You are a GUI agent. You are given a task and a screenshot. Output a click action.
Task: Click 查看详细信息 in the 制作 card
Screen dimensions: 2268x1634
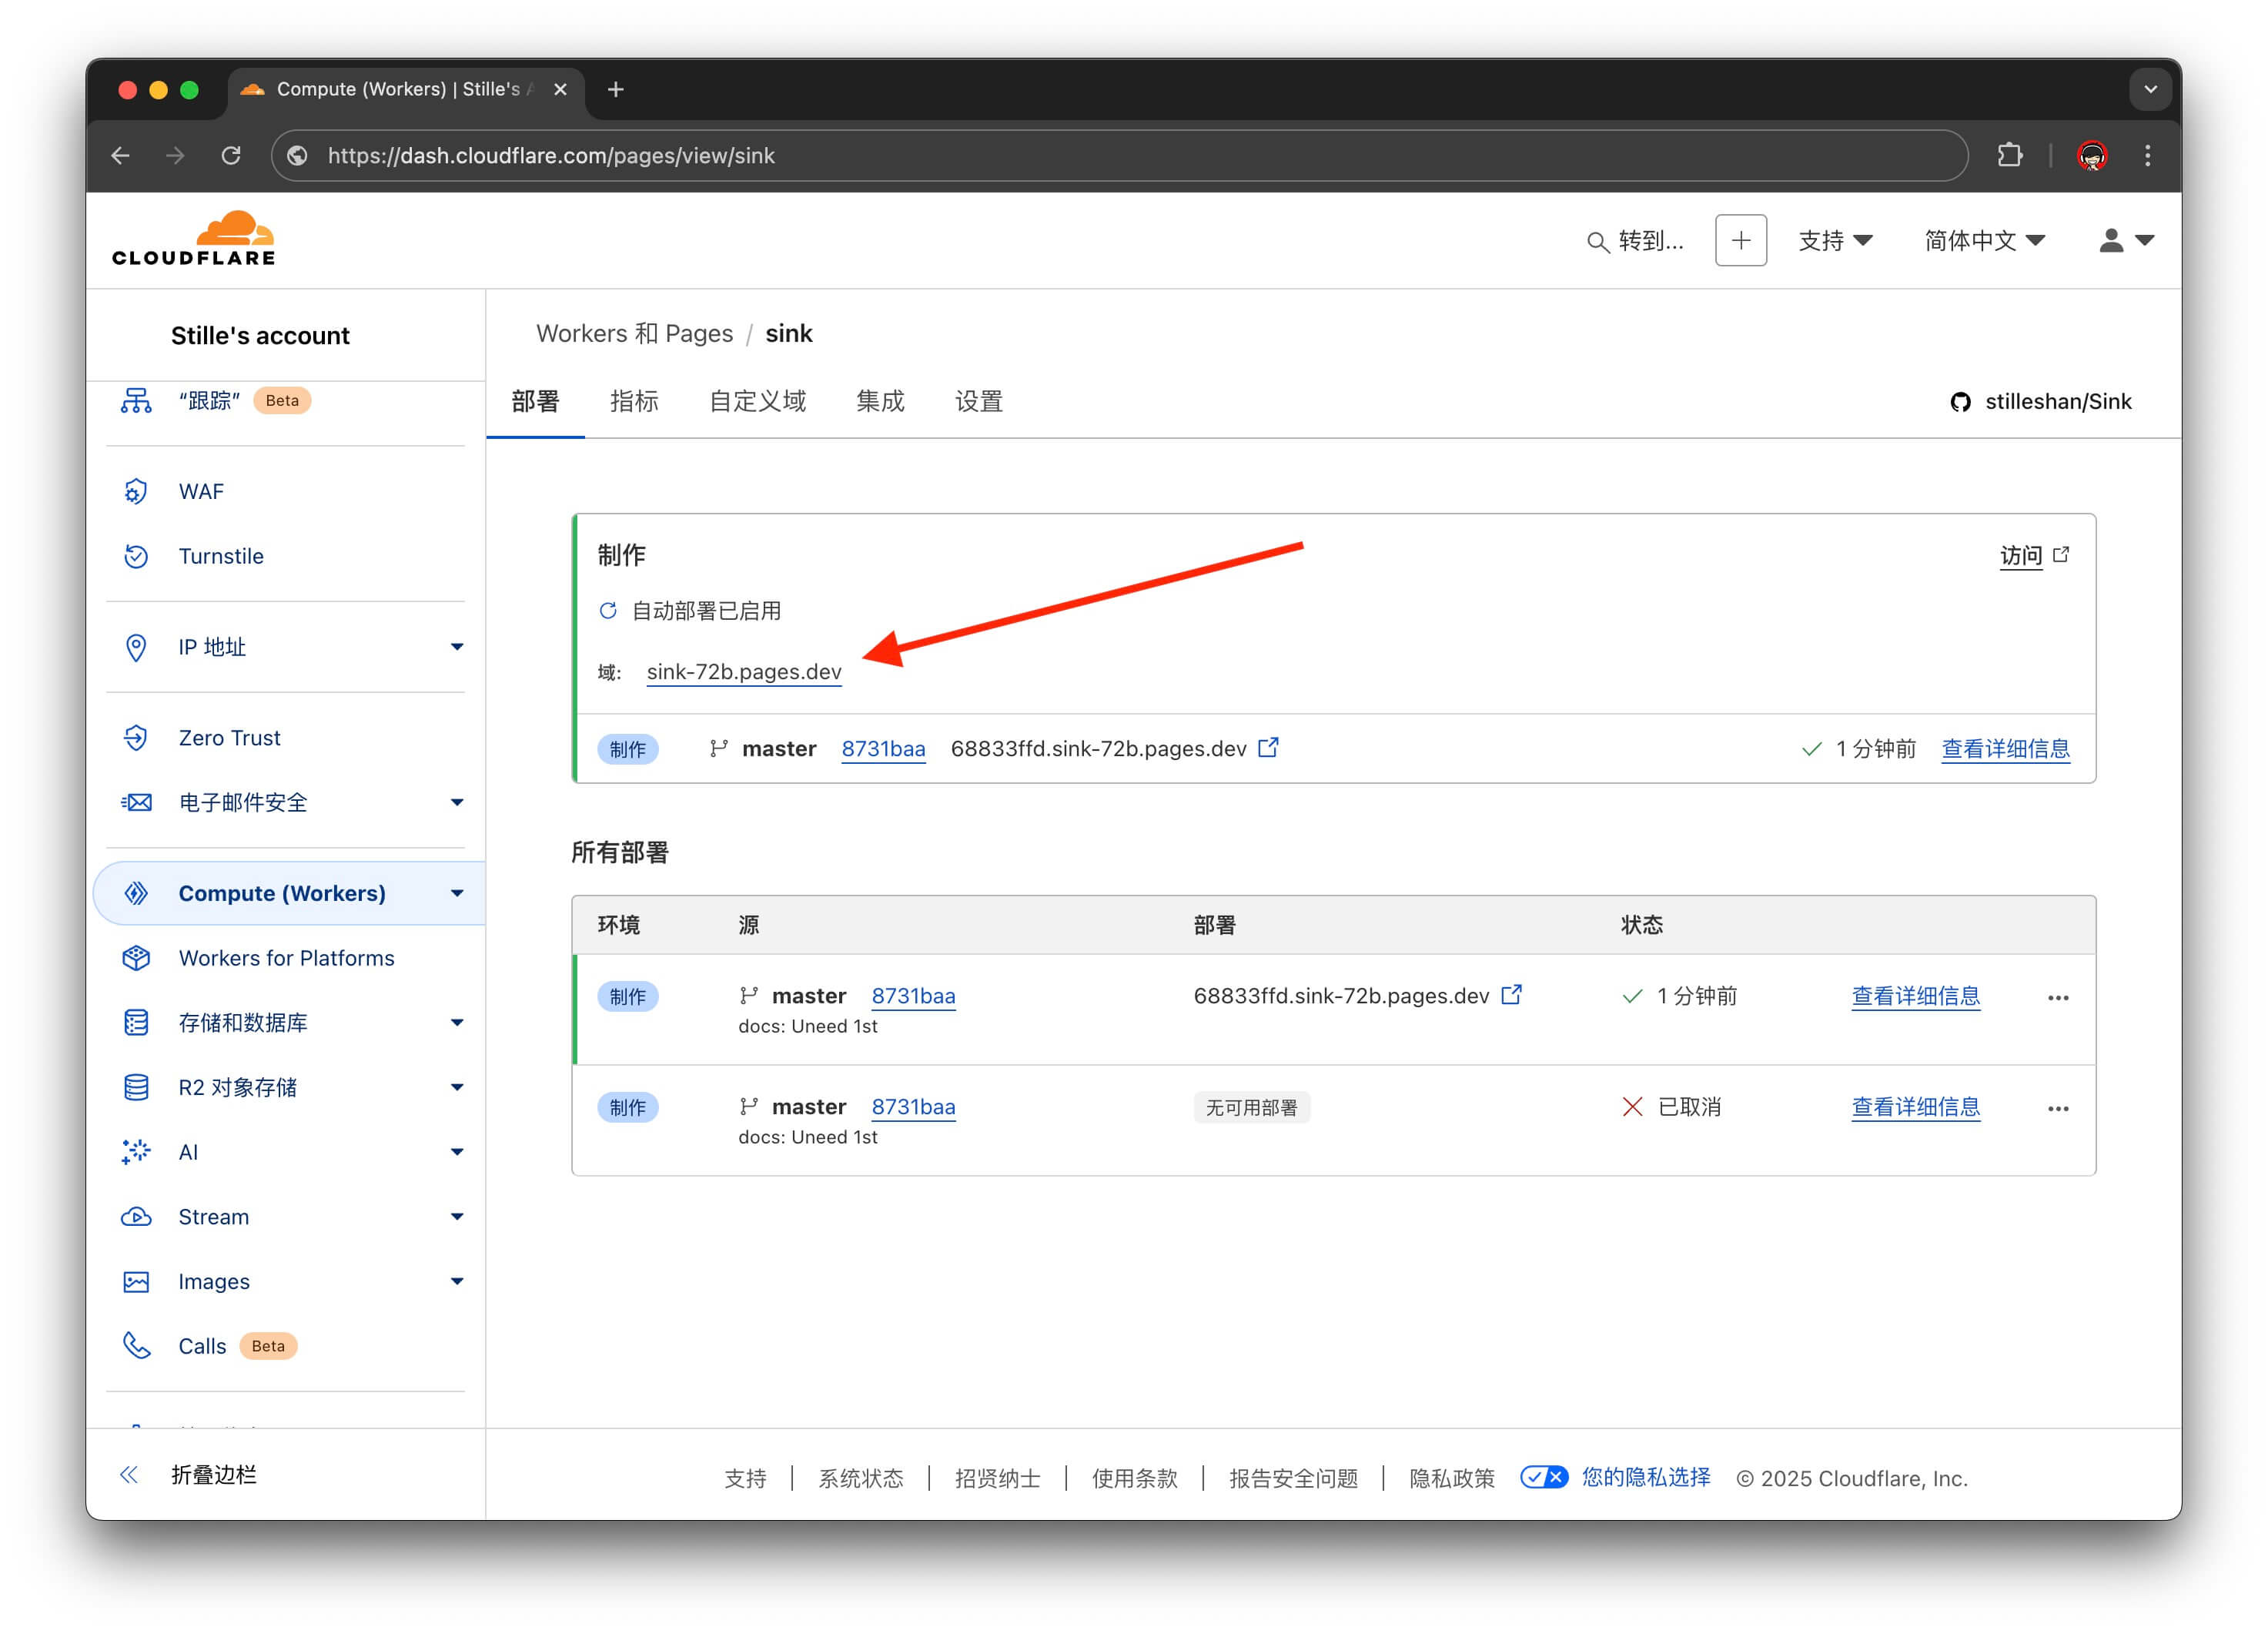(2005, 749)
